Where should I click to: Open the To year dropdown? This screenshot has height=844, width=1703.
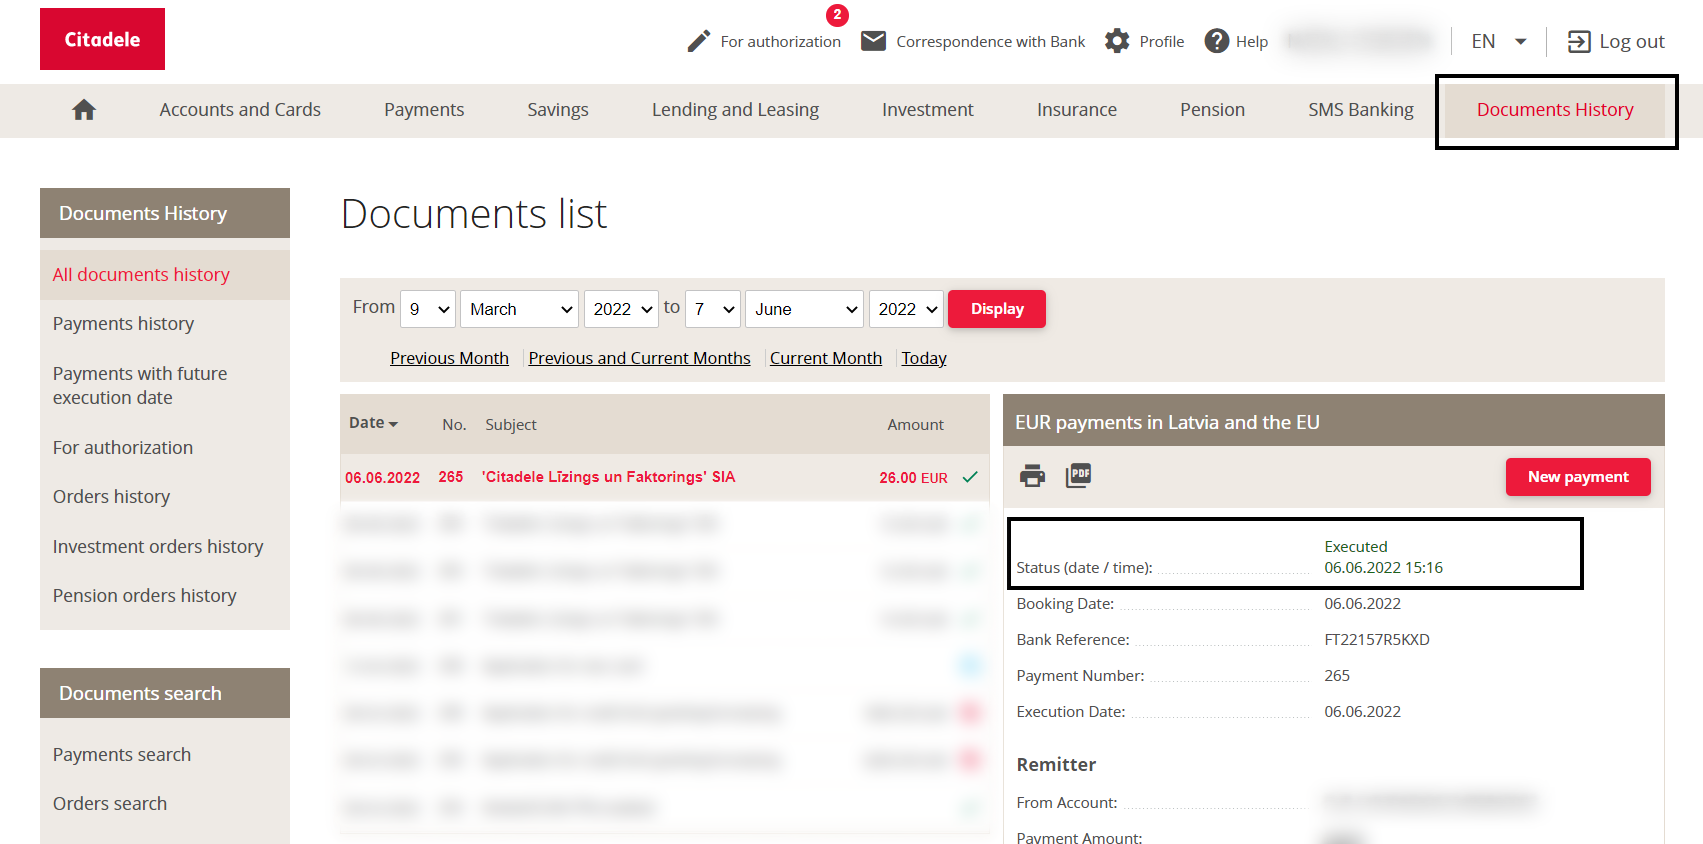tap(906, 309)
